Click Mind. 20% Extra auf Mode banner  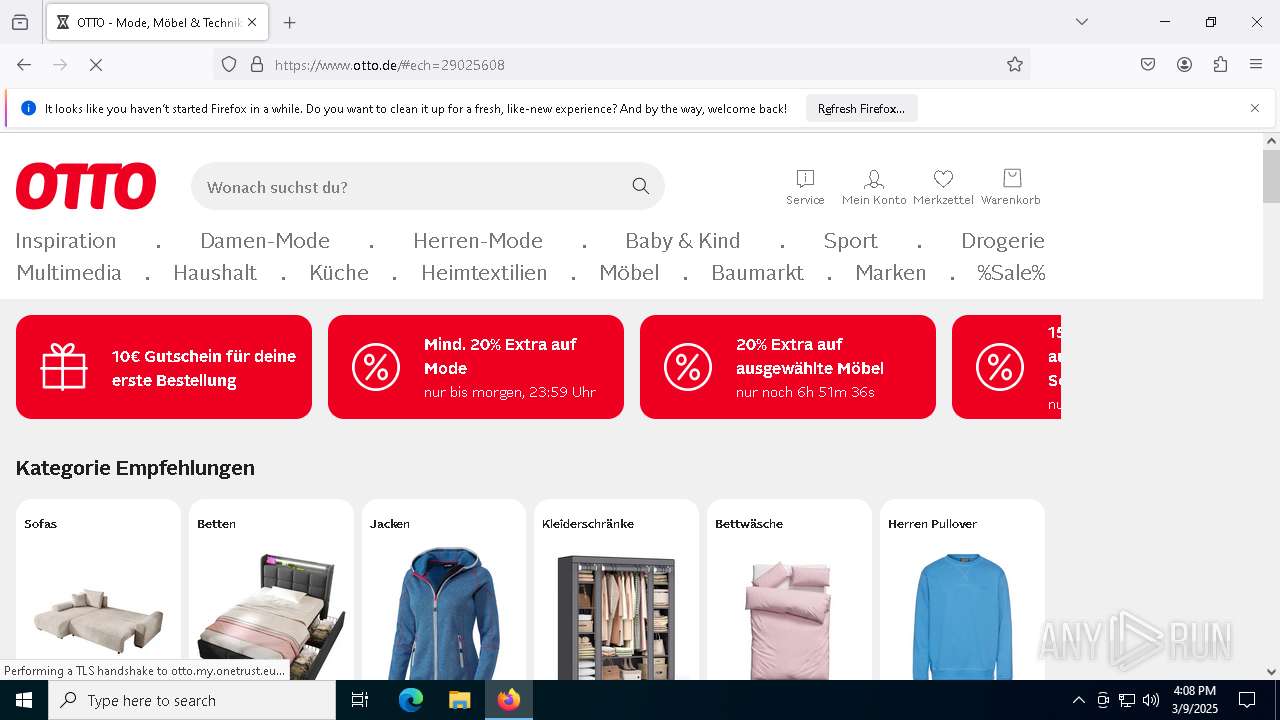click(476, 367)
